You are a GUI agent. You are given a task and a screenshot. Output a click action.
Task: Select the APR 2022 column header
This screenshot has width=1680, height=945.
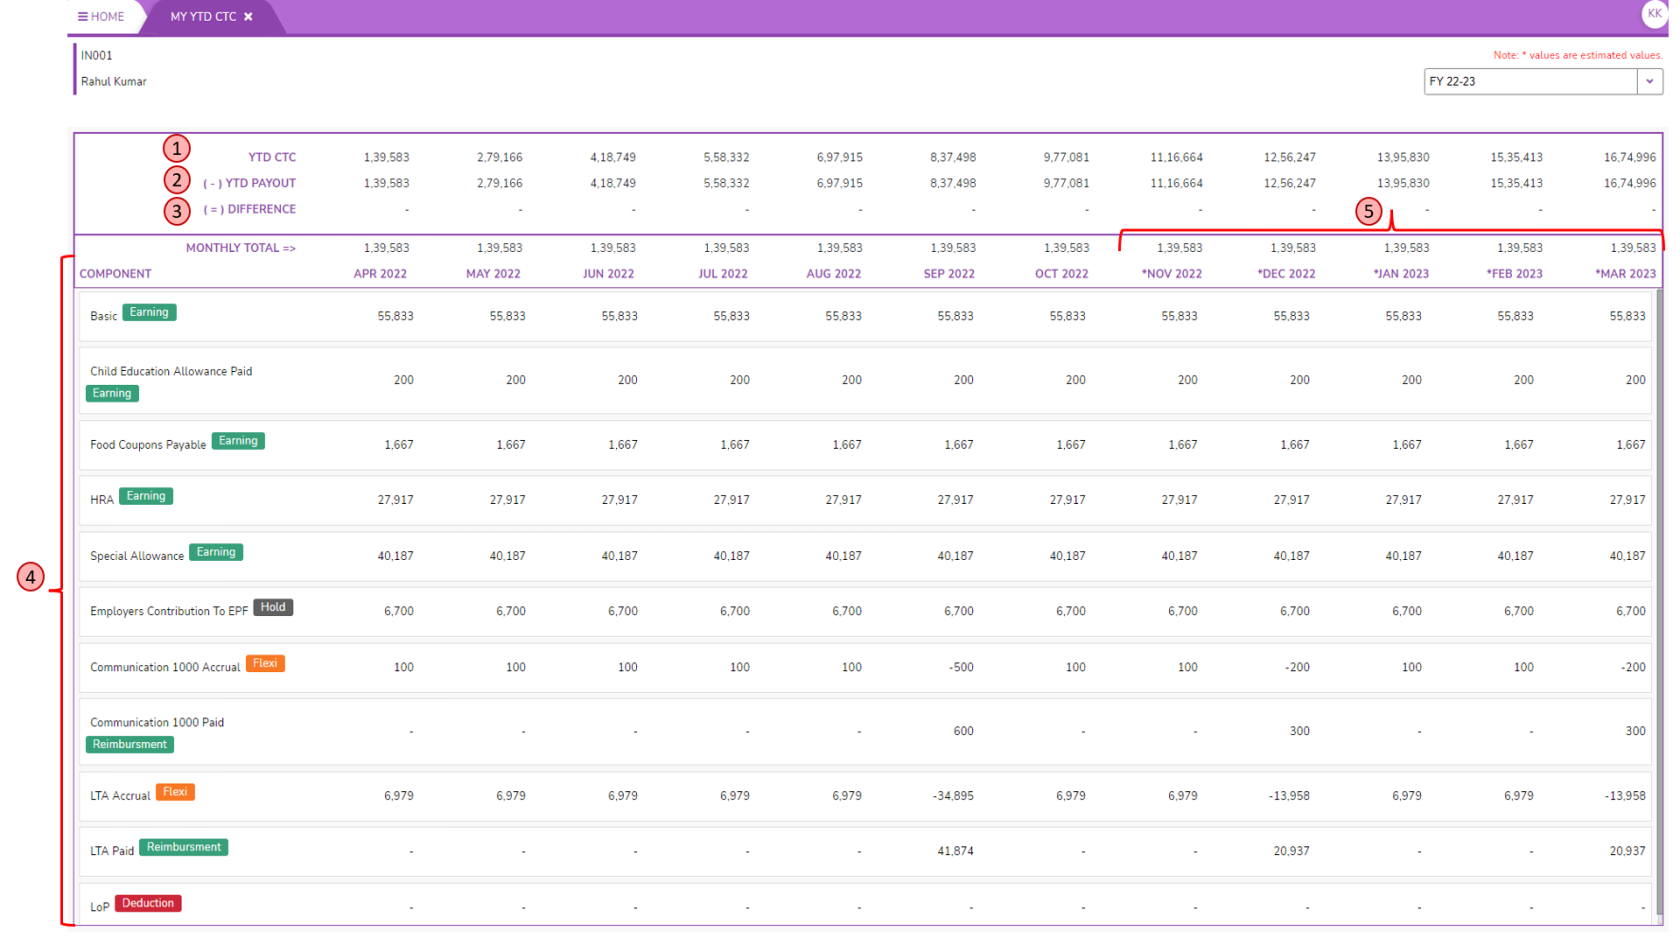tap(380, 274)
